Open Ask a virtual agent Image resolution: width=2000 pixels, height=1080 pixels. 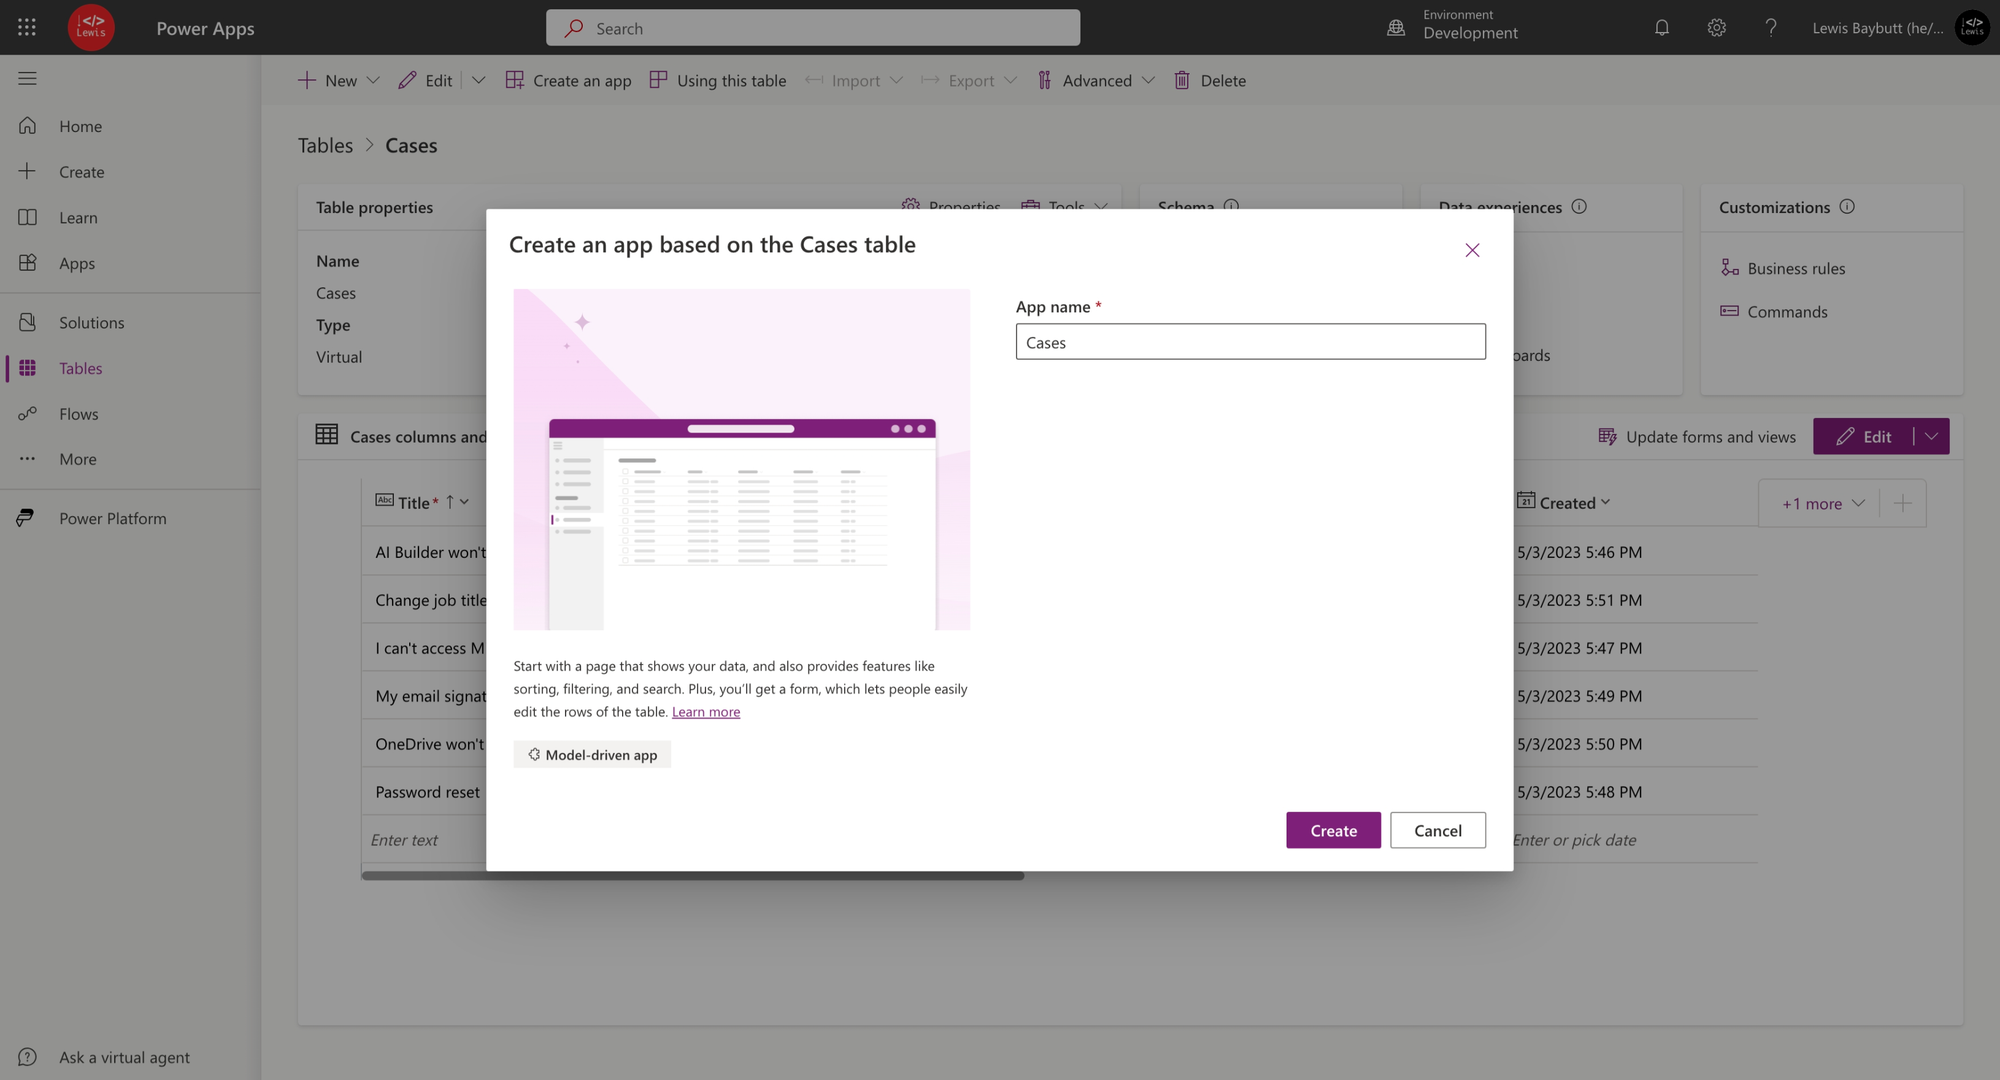pyautogui.click(x=124, y=1057)
